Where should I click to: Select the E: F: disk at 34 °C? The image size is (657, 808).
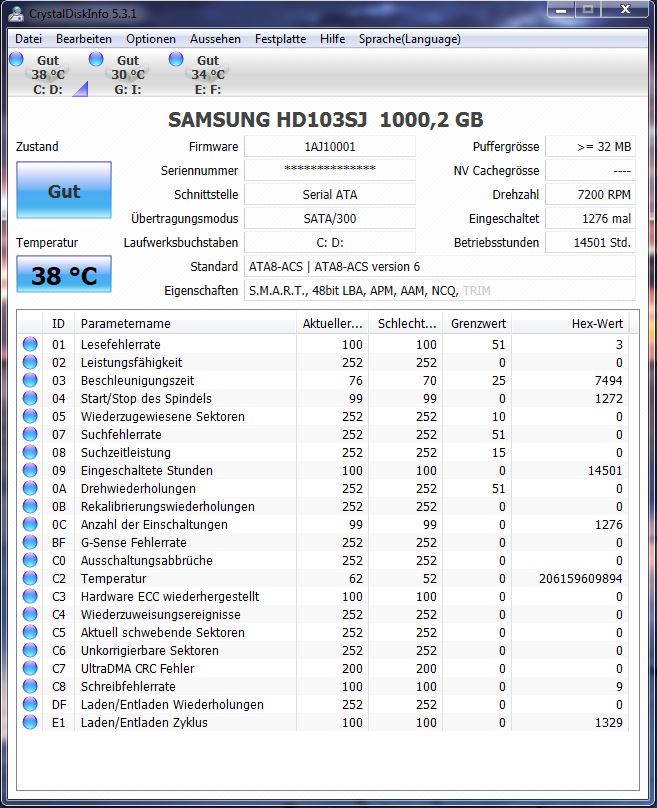(207, 74)
